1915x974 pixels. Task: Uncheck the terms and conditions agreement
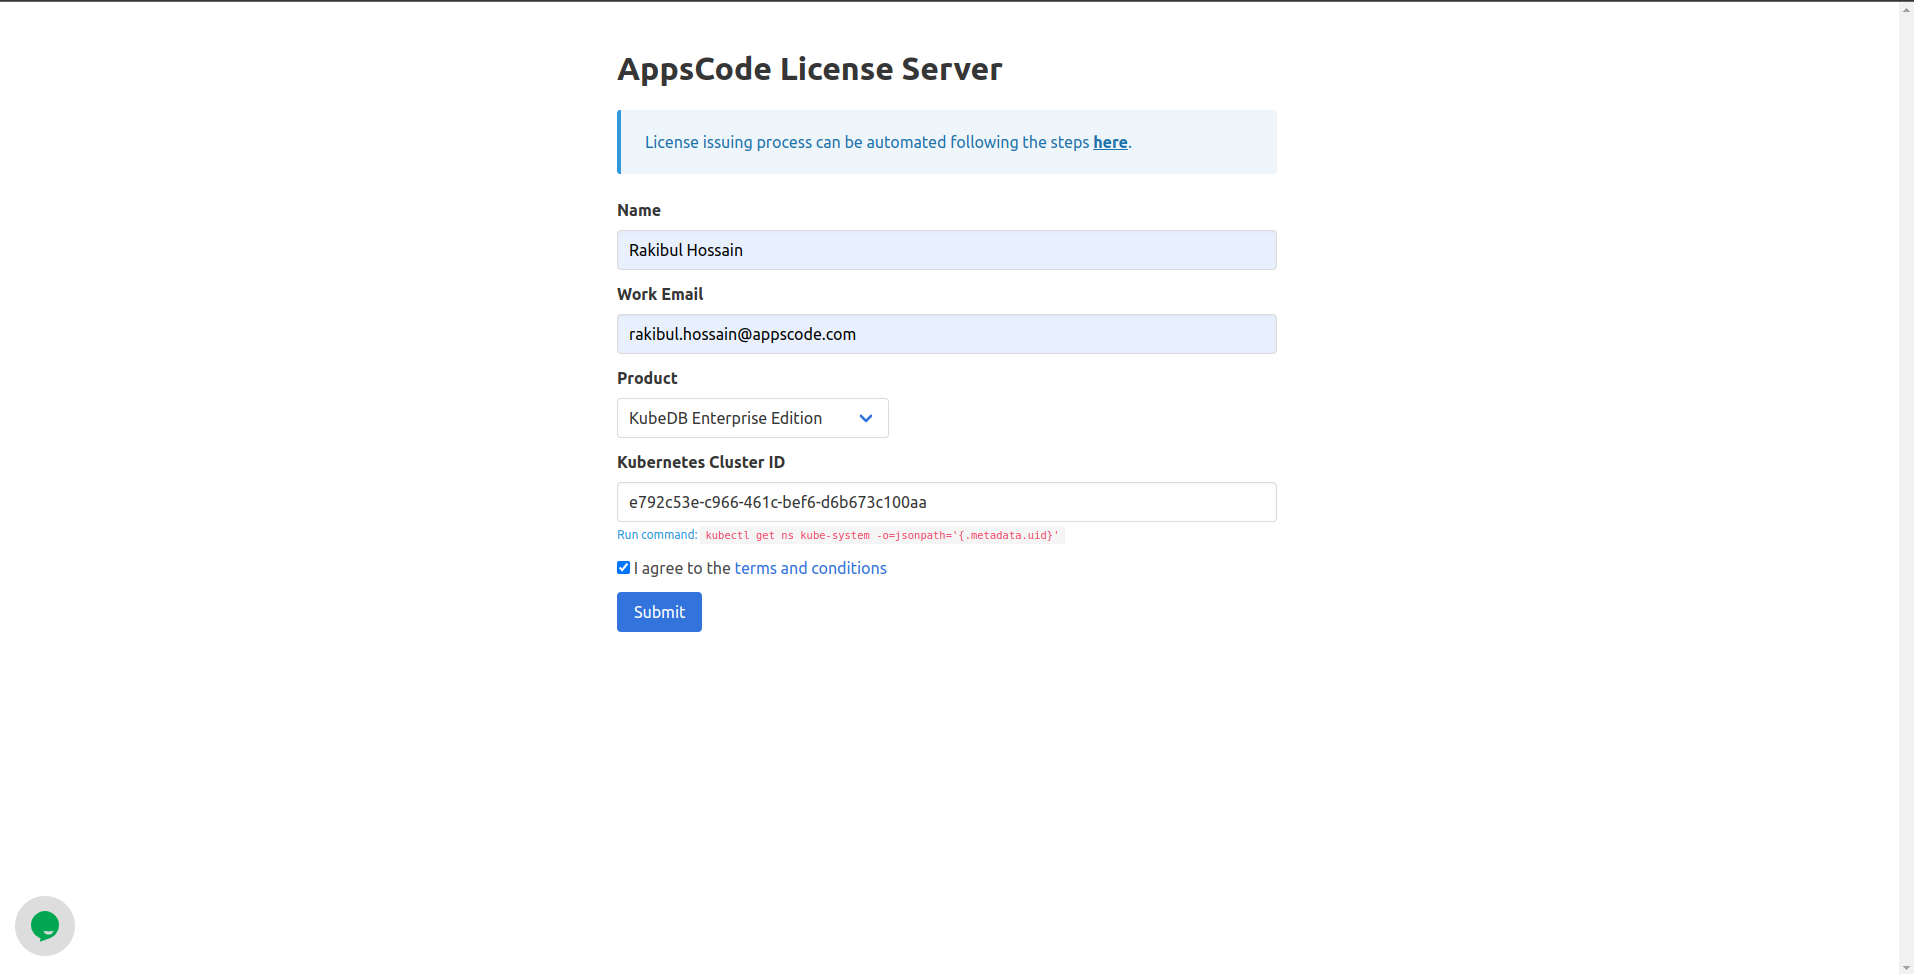[623, 567]
